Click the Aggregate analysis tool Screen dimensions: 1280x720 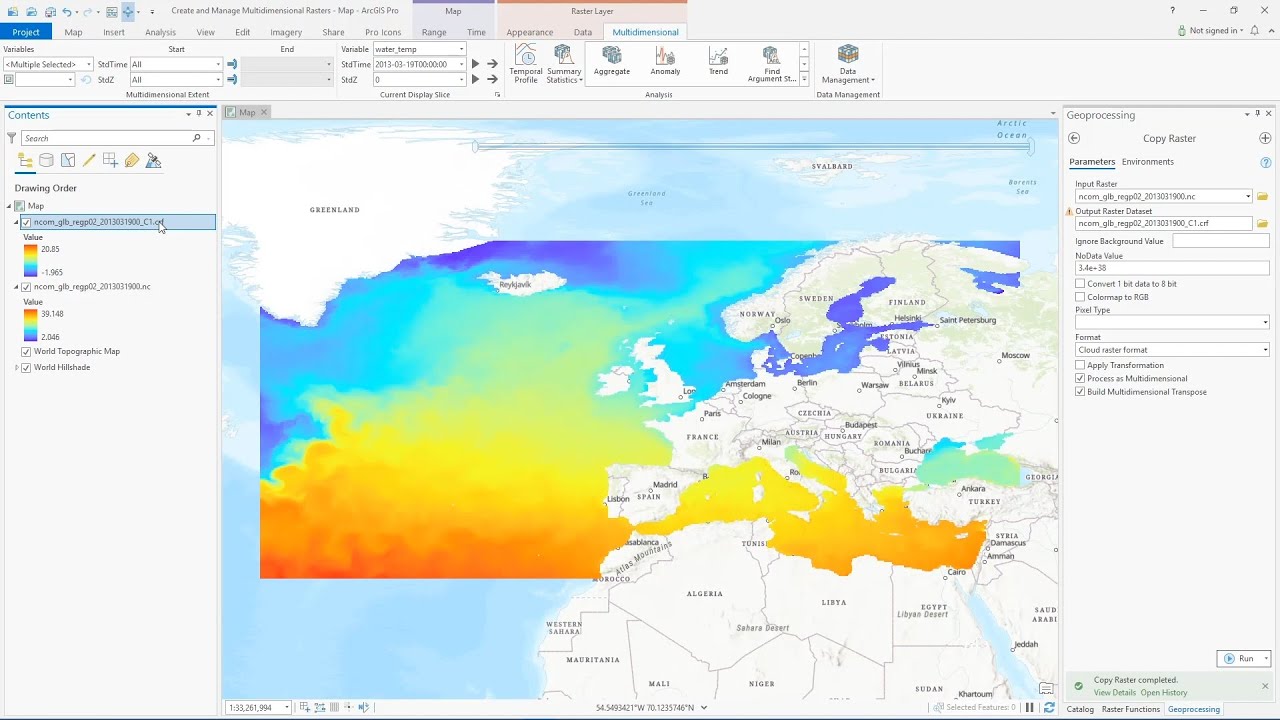(612, 62)
